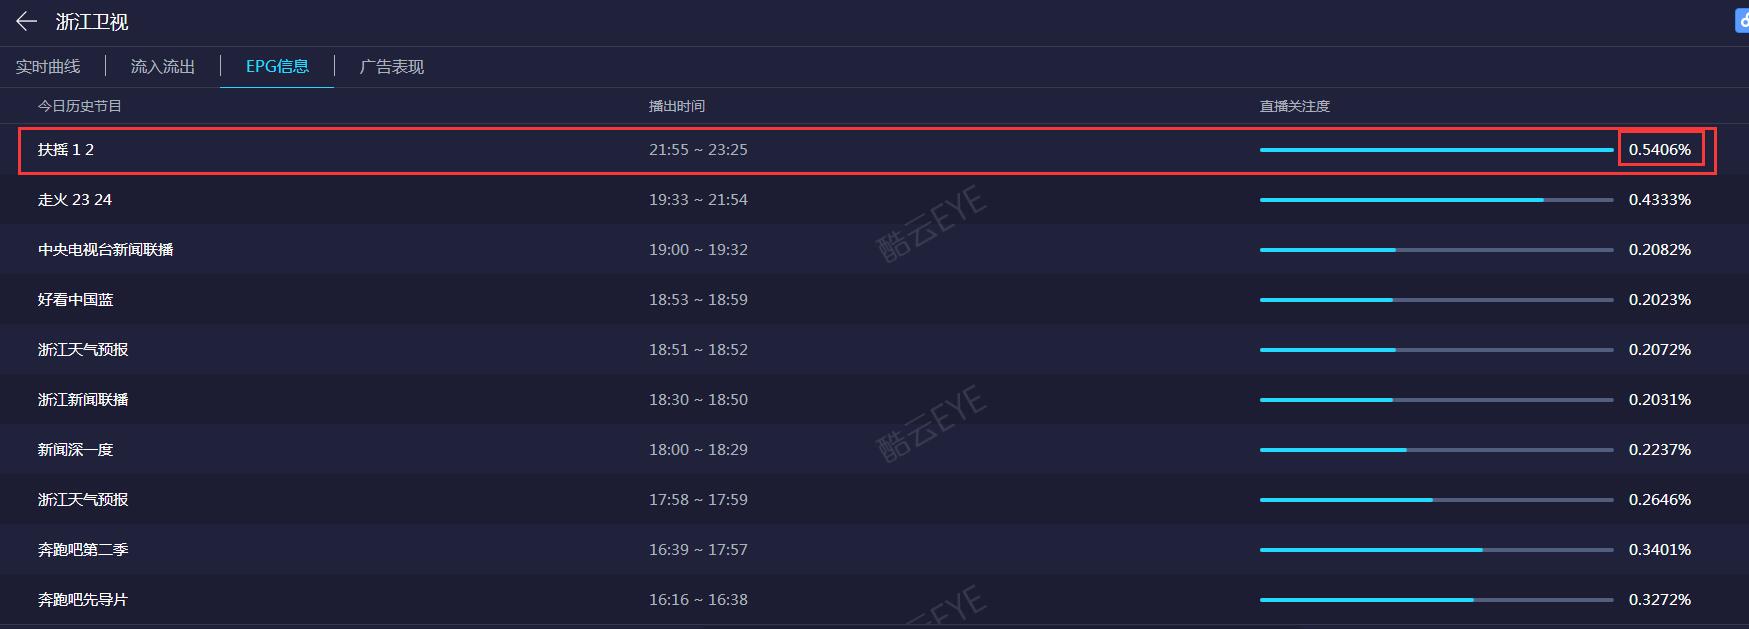Open the 流入流出 tab
This screenshot has height=629, width=1749.
(x=163, y=67)
